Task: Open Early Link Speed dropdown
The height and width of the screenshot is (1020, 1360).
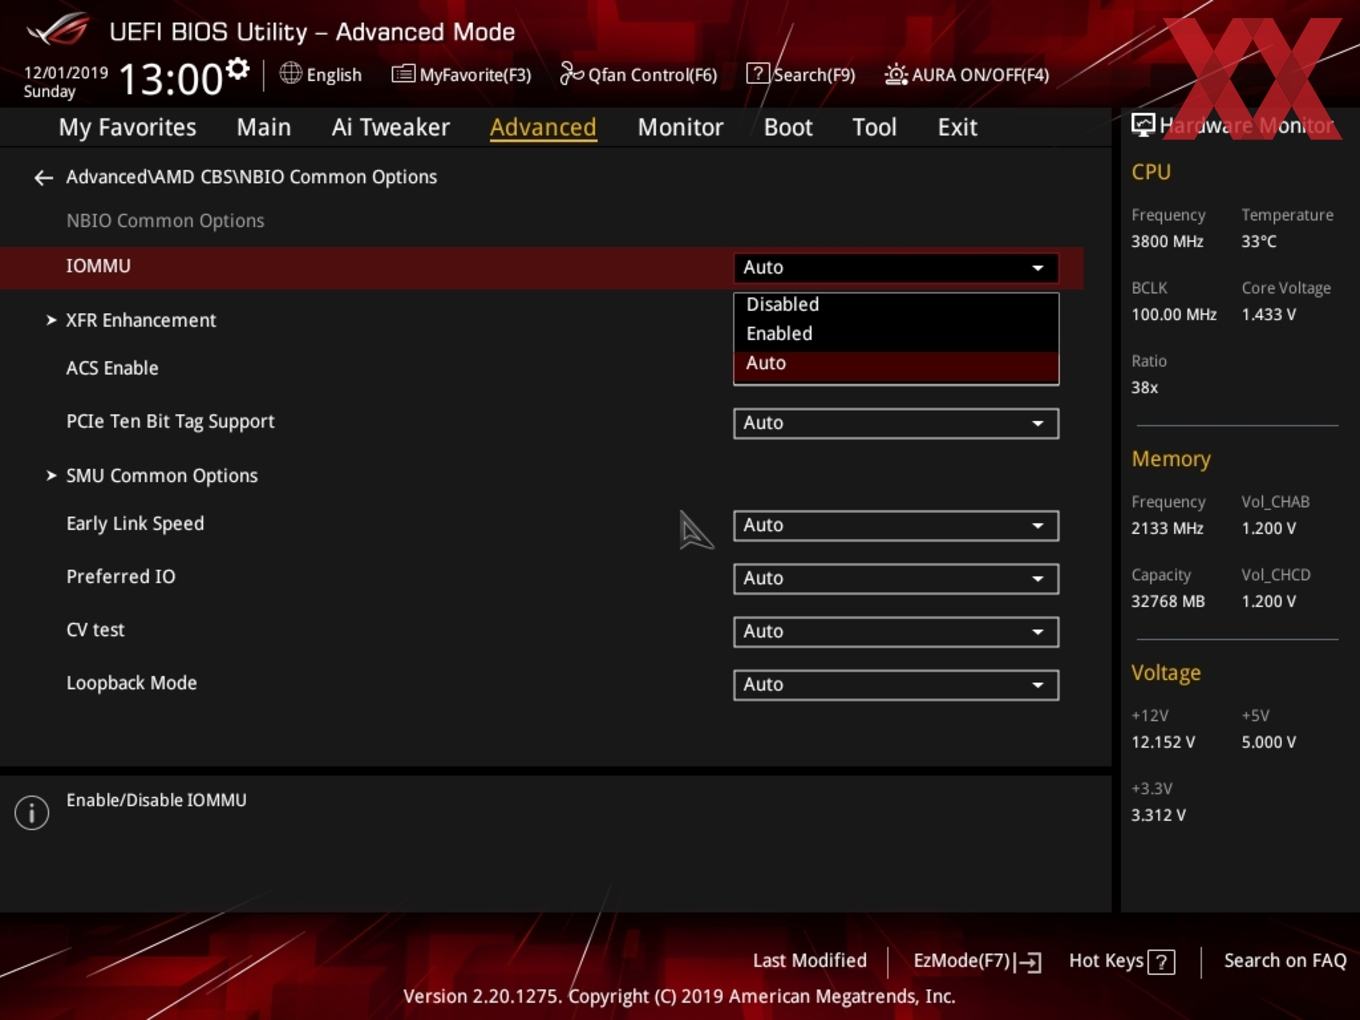Action: coord(896,525)
